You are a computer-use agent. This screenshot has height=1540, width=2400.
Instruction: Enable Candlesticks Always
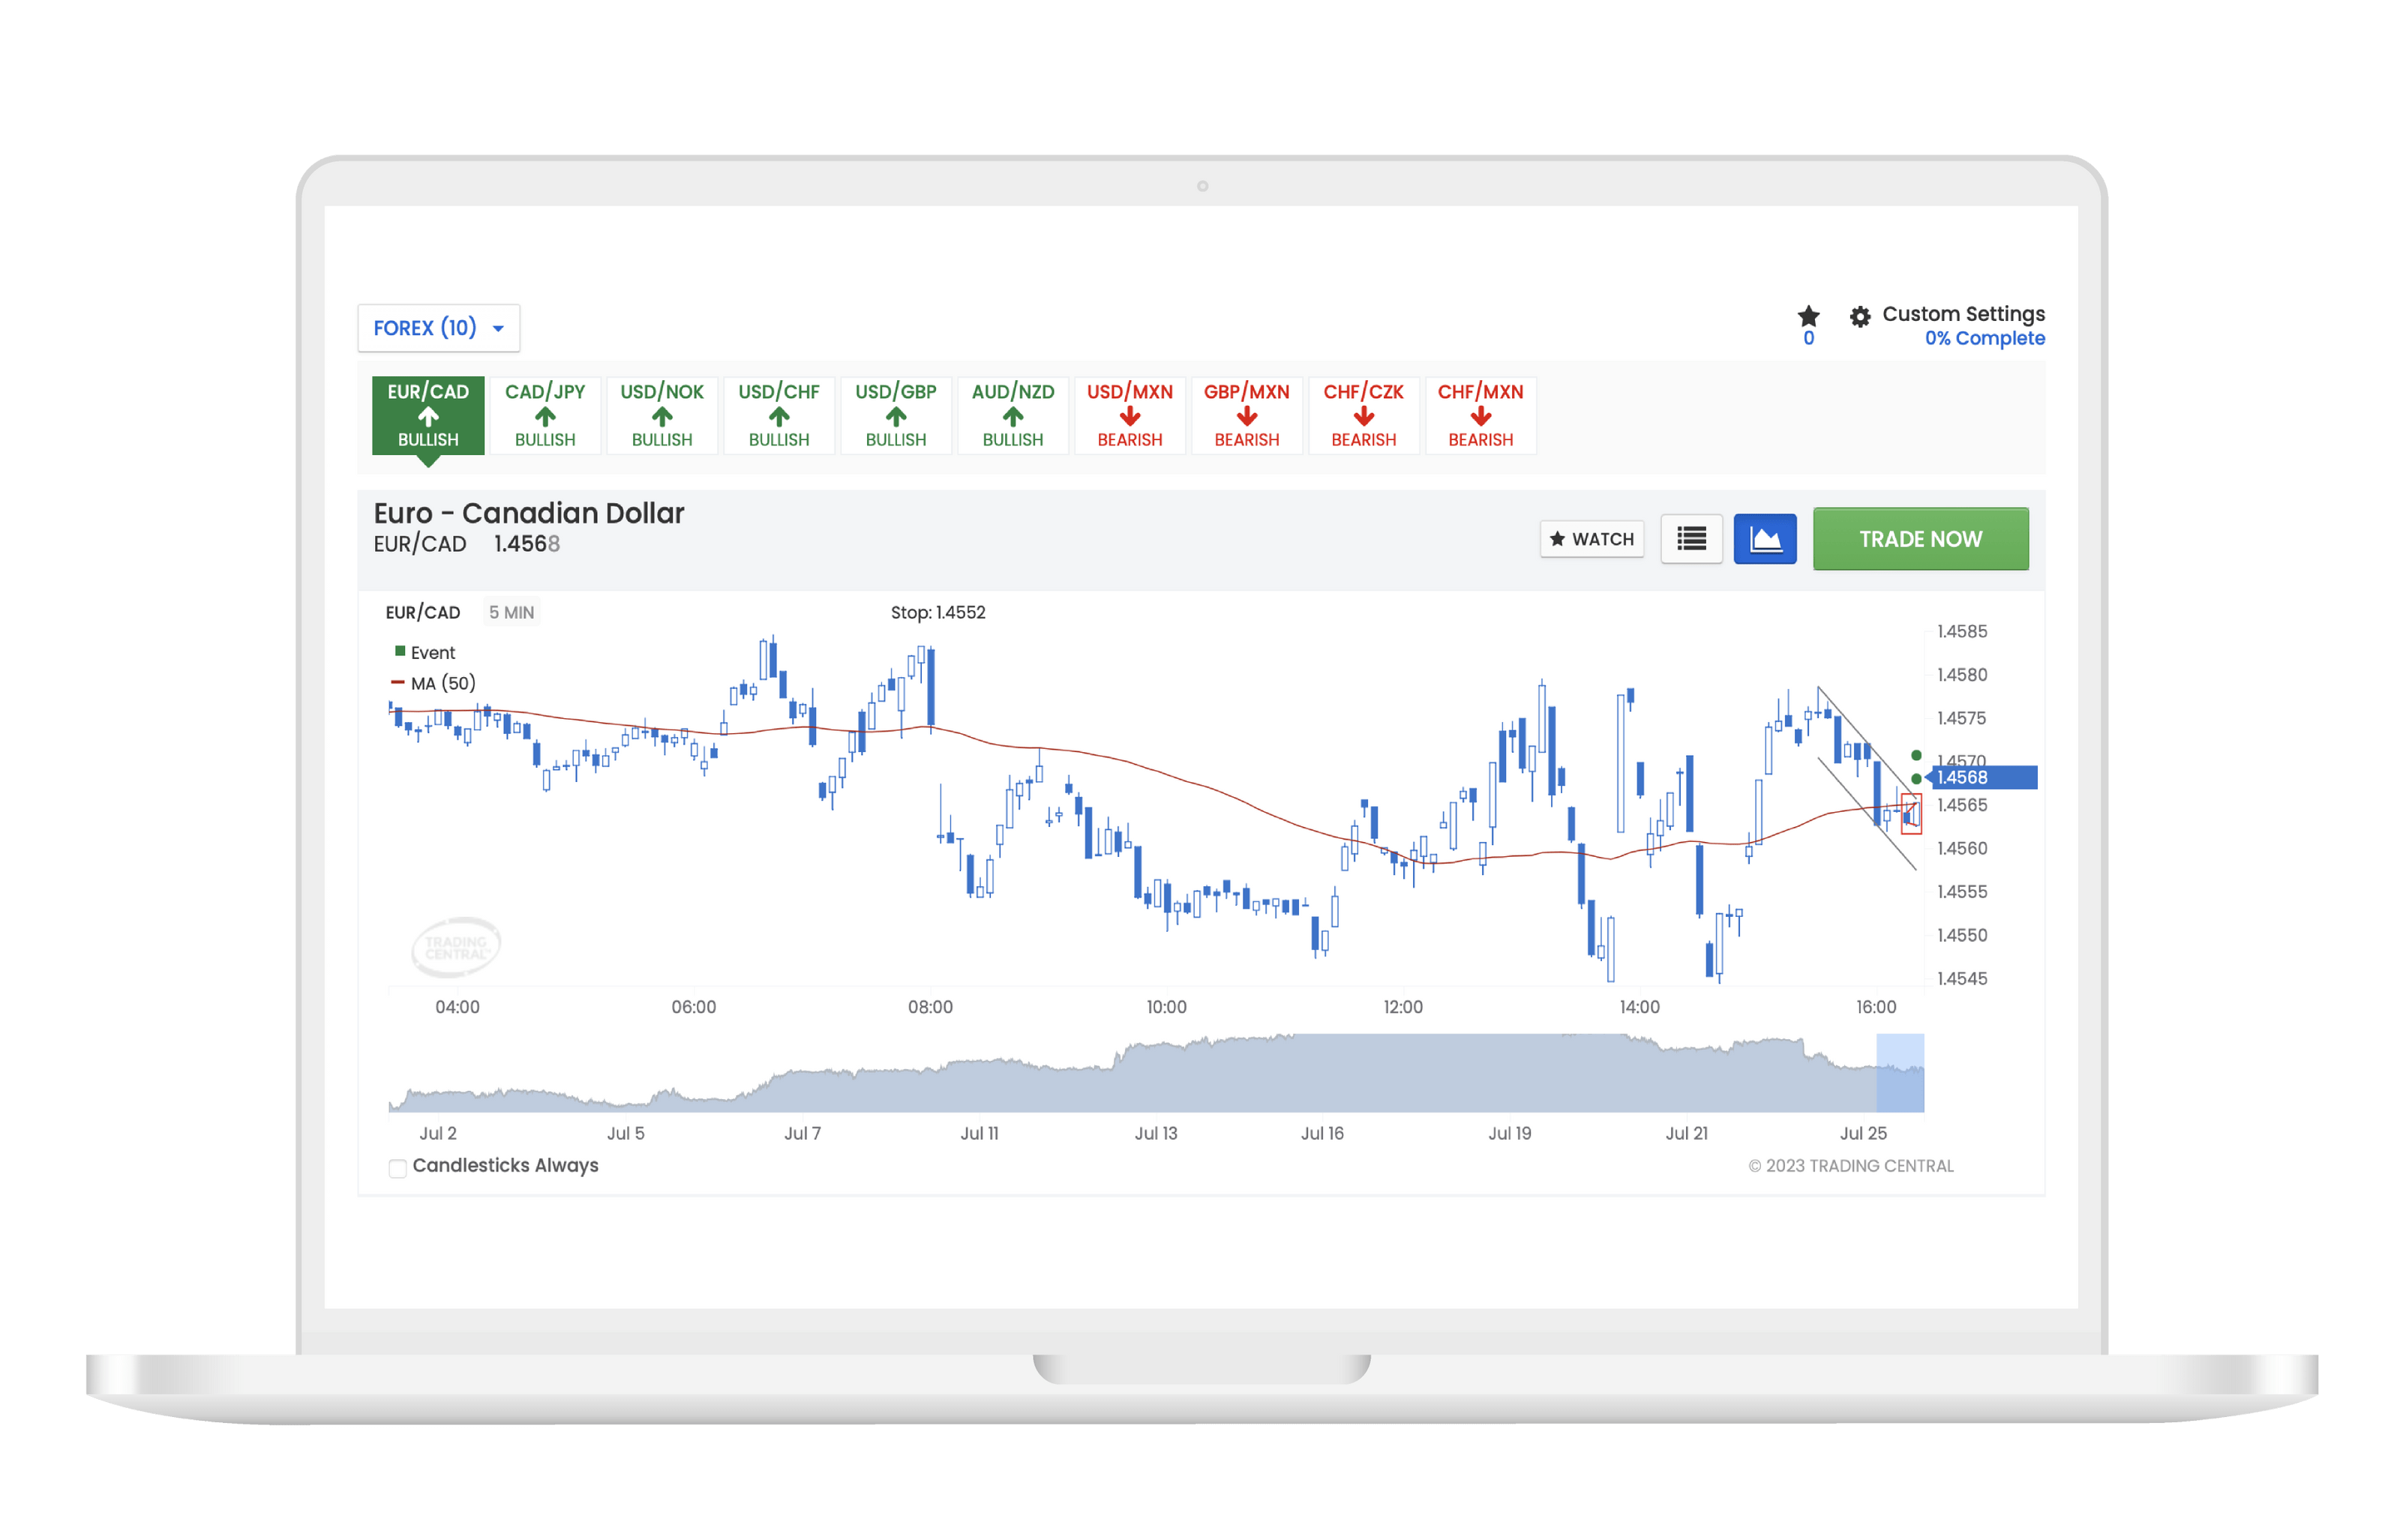(x=397, y=1167)
